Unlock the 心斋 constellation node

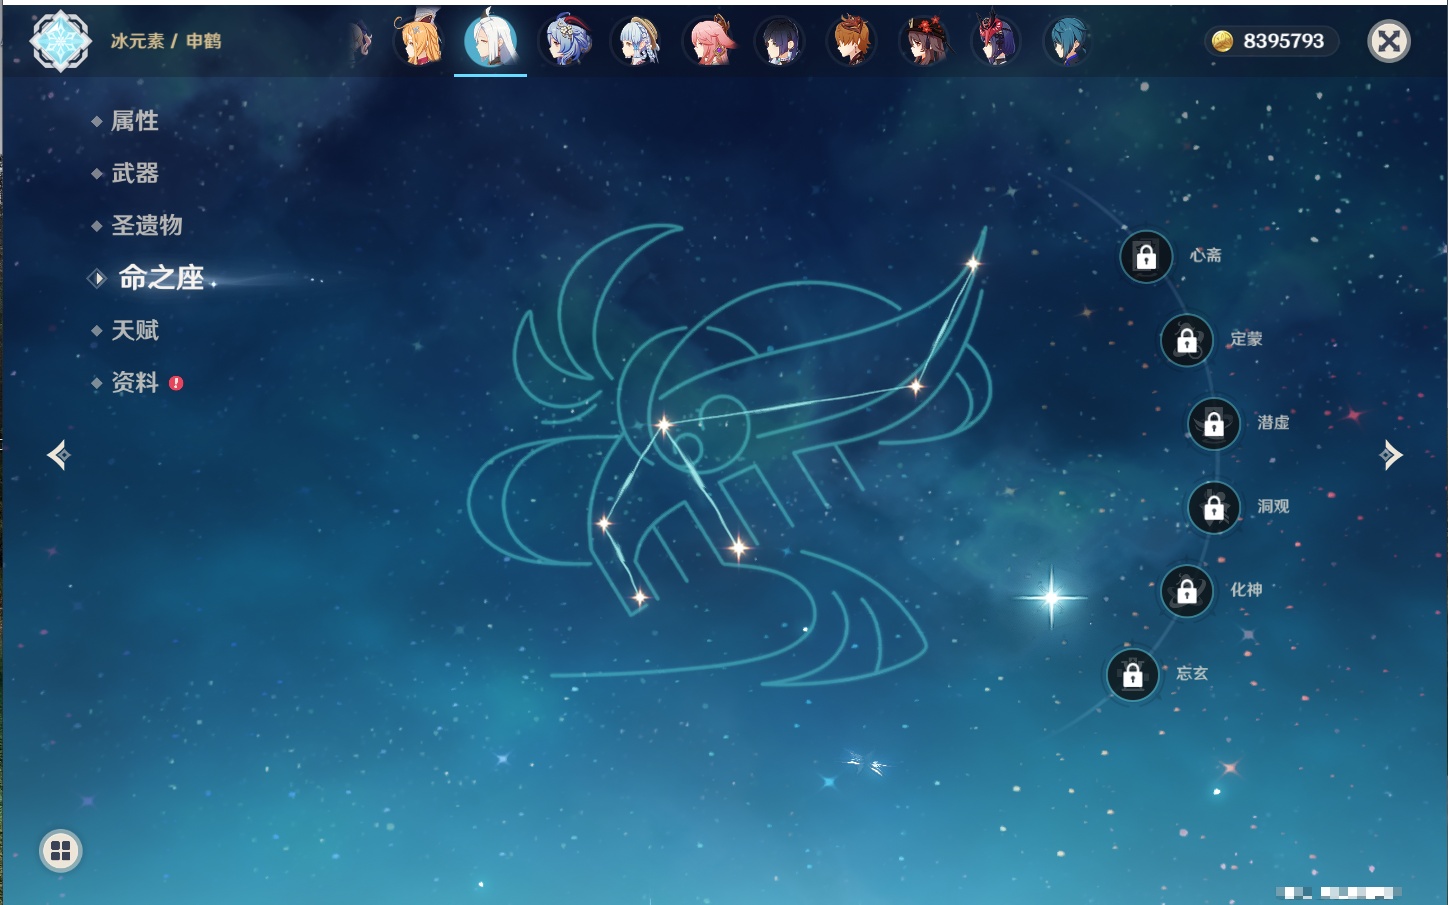[1146, 257]
